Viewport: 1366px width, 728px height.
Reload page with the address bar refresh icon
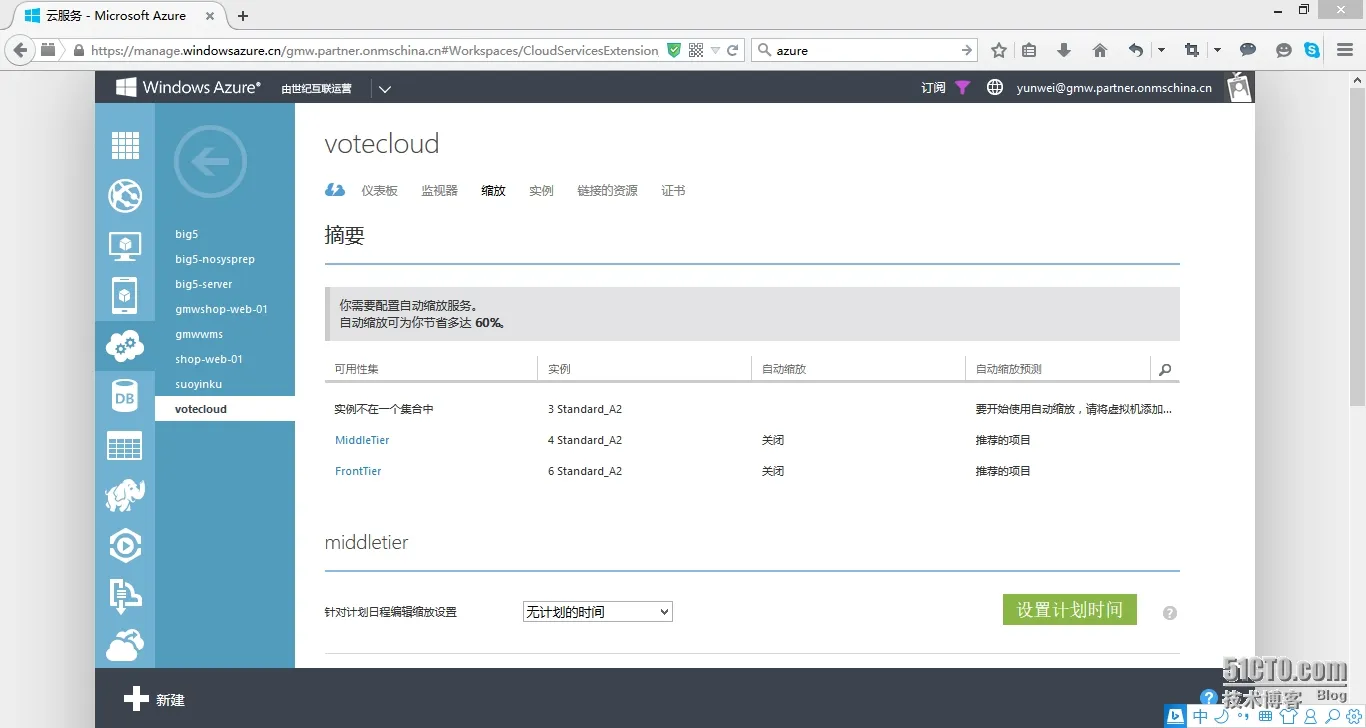(732, 50)
